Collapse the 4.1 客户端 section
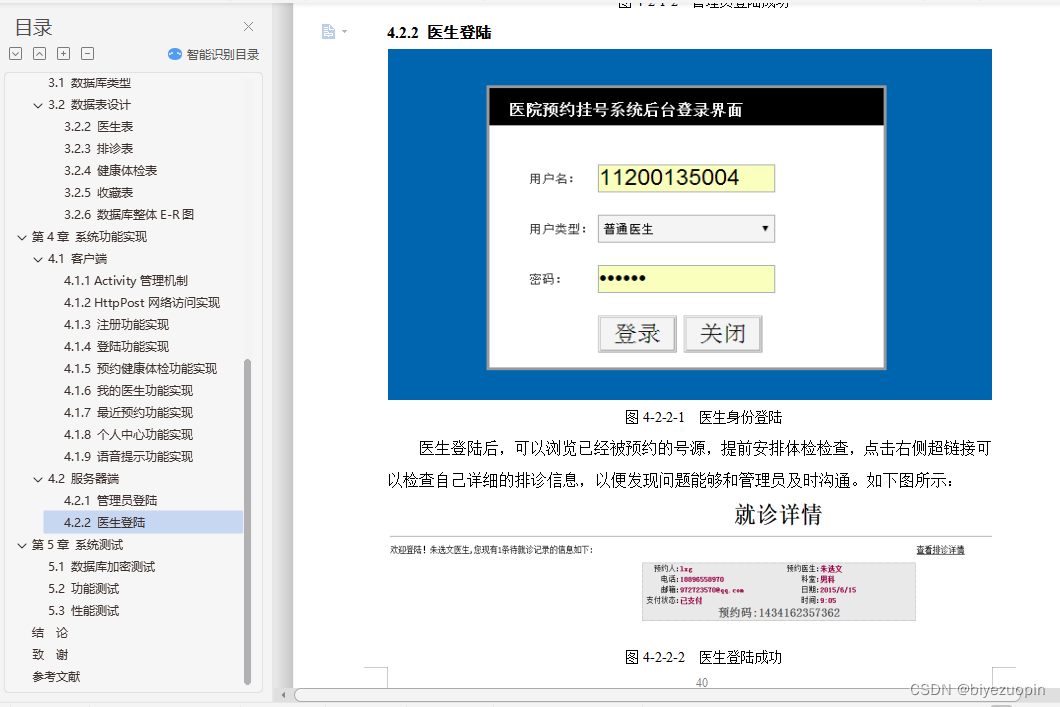This screenshot has height=707, width=1060. pos(38,260)
